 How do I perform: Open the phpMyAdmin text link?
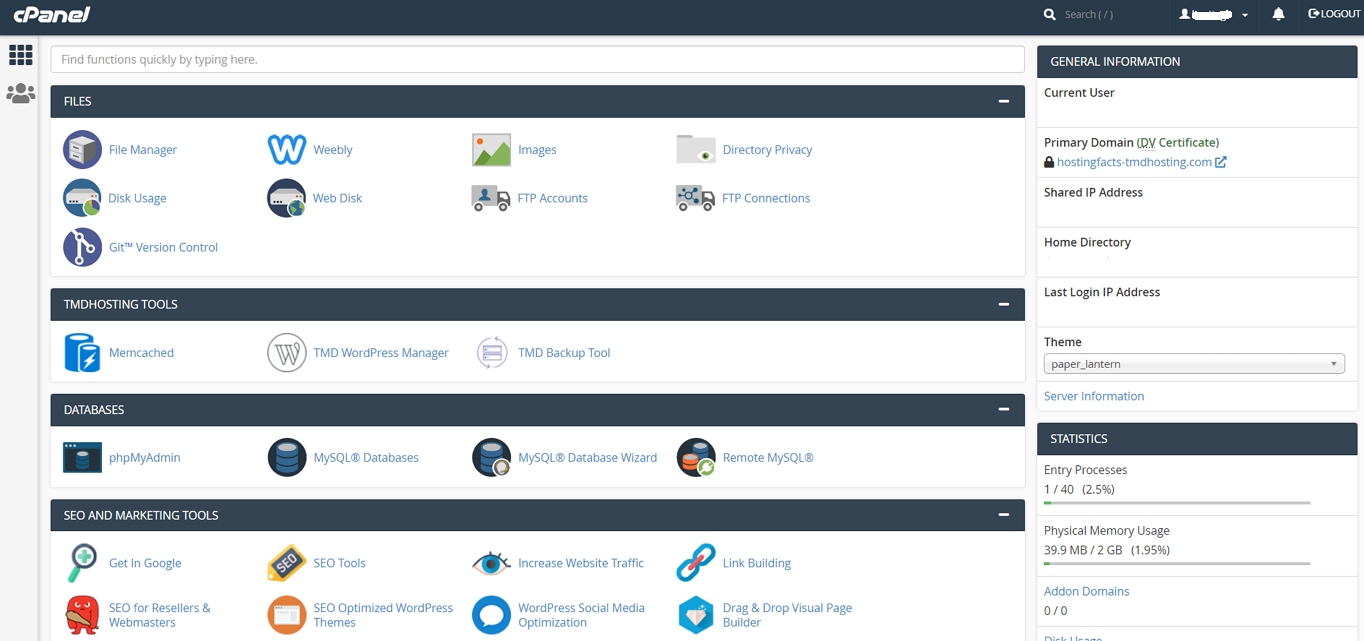click(x=145, y=458)
